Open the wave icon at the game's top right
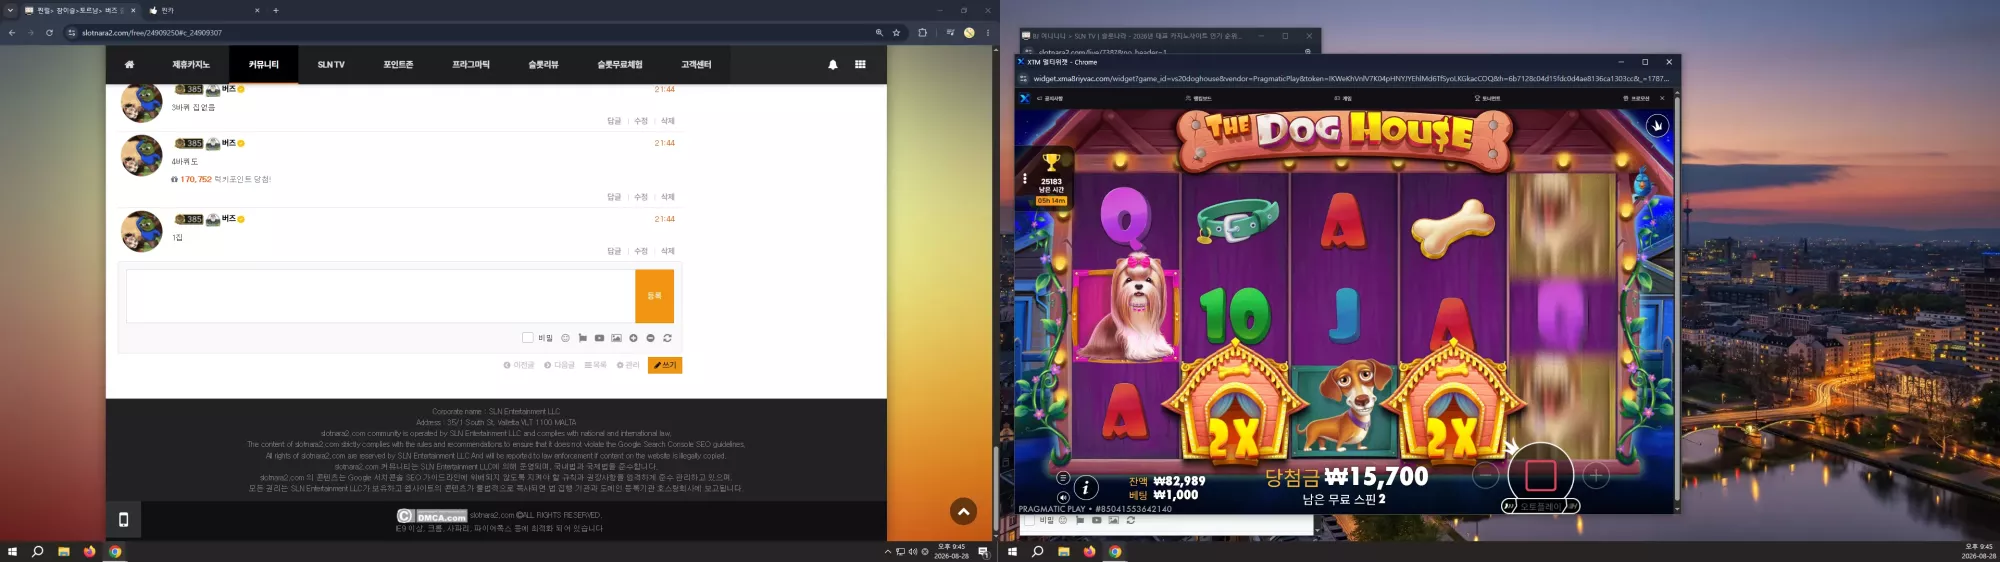Viewport: 2000px width, 562px height. [x=1657, y=126]
